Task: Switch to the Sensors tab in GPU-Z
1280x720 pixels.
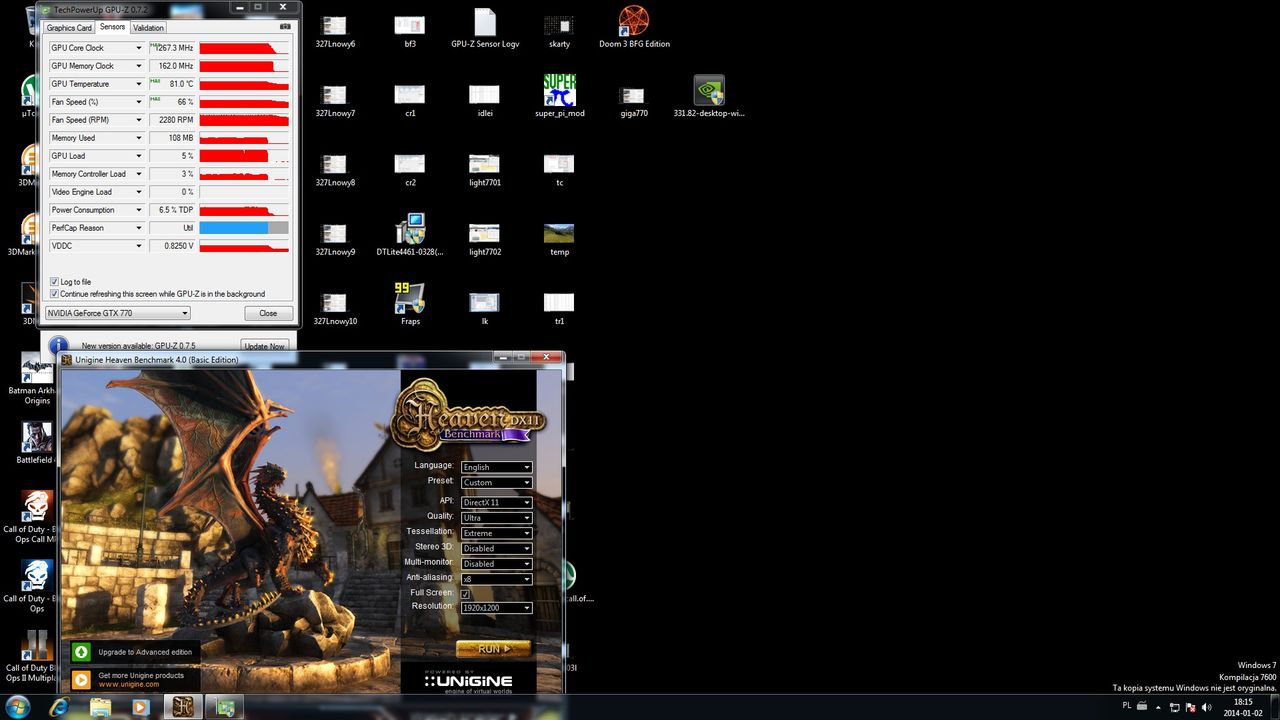Action: (x=112, y=27)
